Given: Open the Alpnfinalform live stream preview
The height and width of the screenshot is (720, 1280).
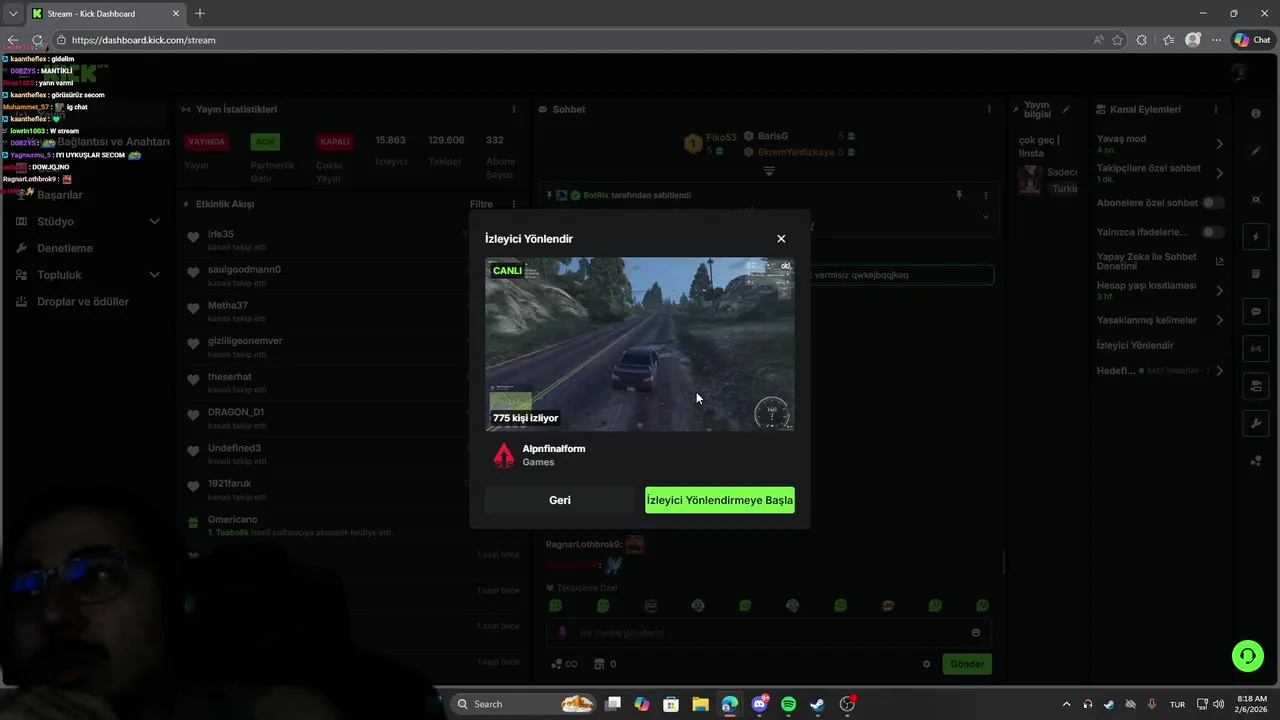Looking at the screenshot, I should pyautogui.click(x=640, y=344).
